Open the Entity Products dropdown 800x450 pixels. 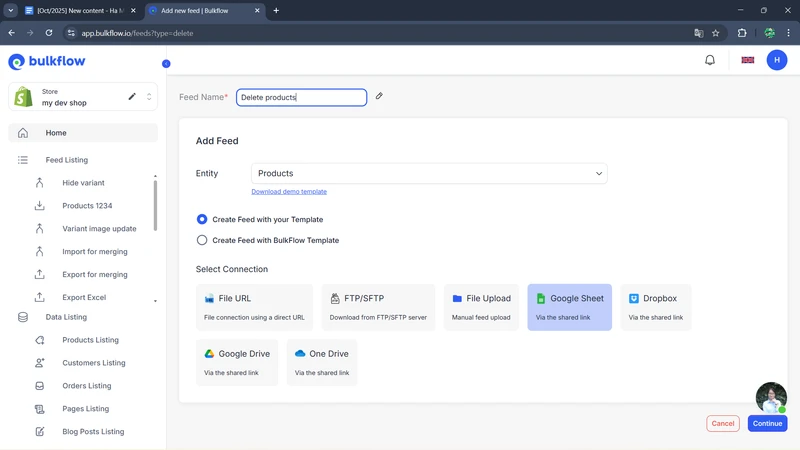pyautogui.click(x=429, y=173)
